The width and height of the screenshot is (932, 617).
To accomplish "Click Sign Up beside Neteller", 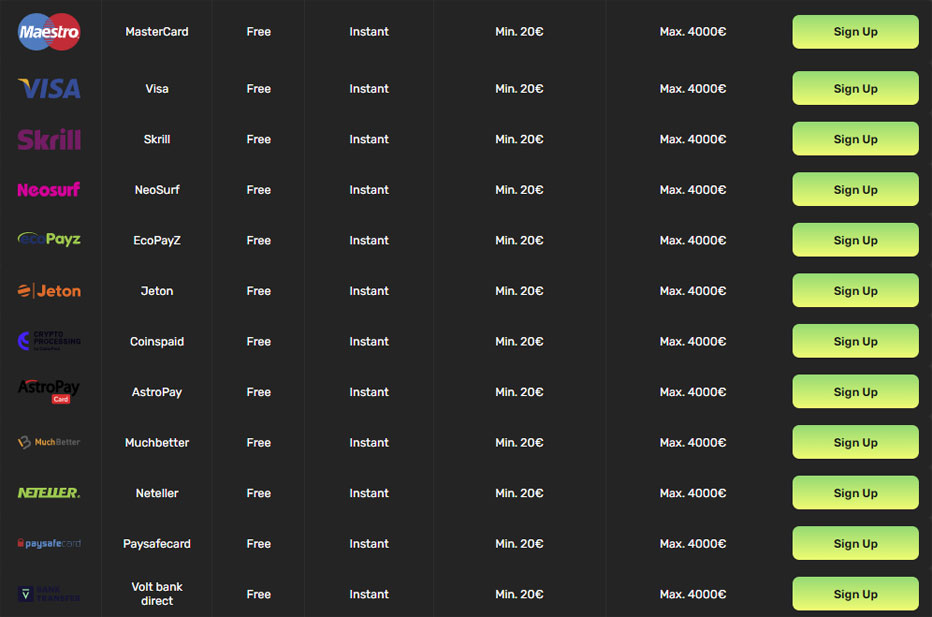I will [855, 492].
